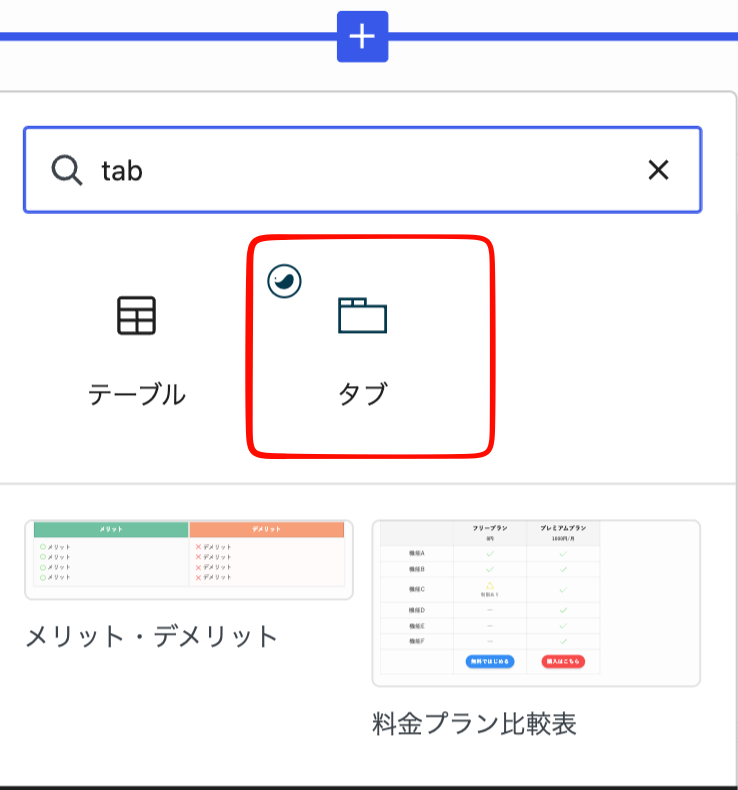Viewport: 738px width, 790px height.
Task: Click the 料金プラン比較表 pattern title
Action: 474,724
